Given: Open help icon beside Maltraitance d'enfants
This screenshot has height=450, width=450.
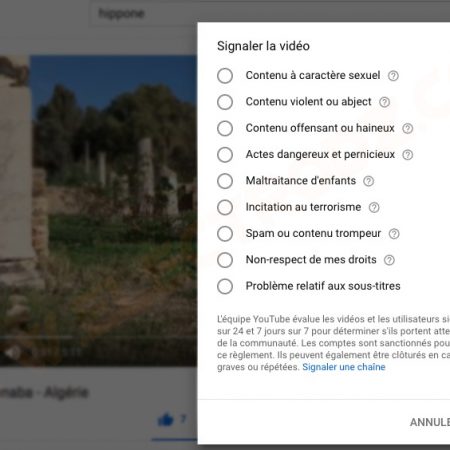Looking at the screenshot, I should click(369, 181).
